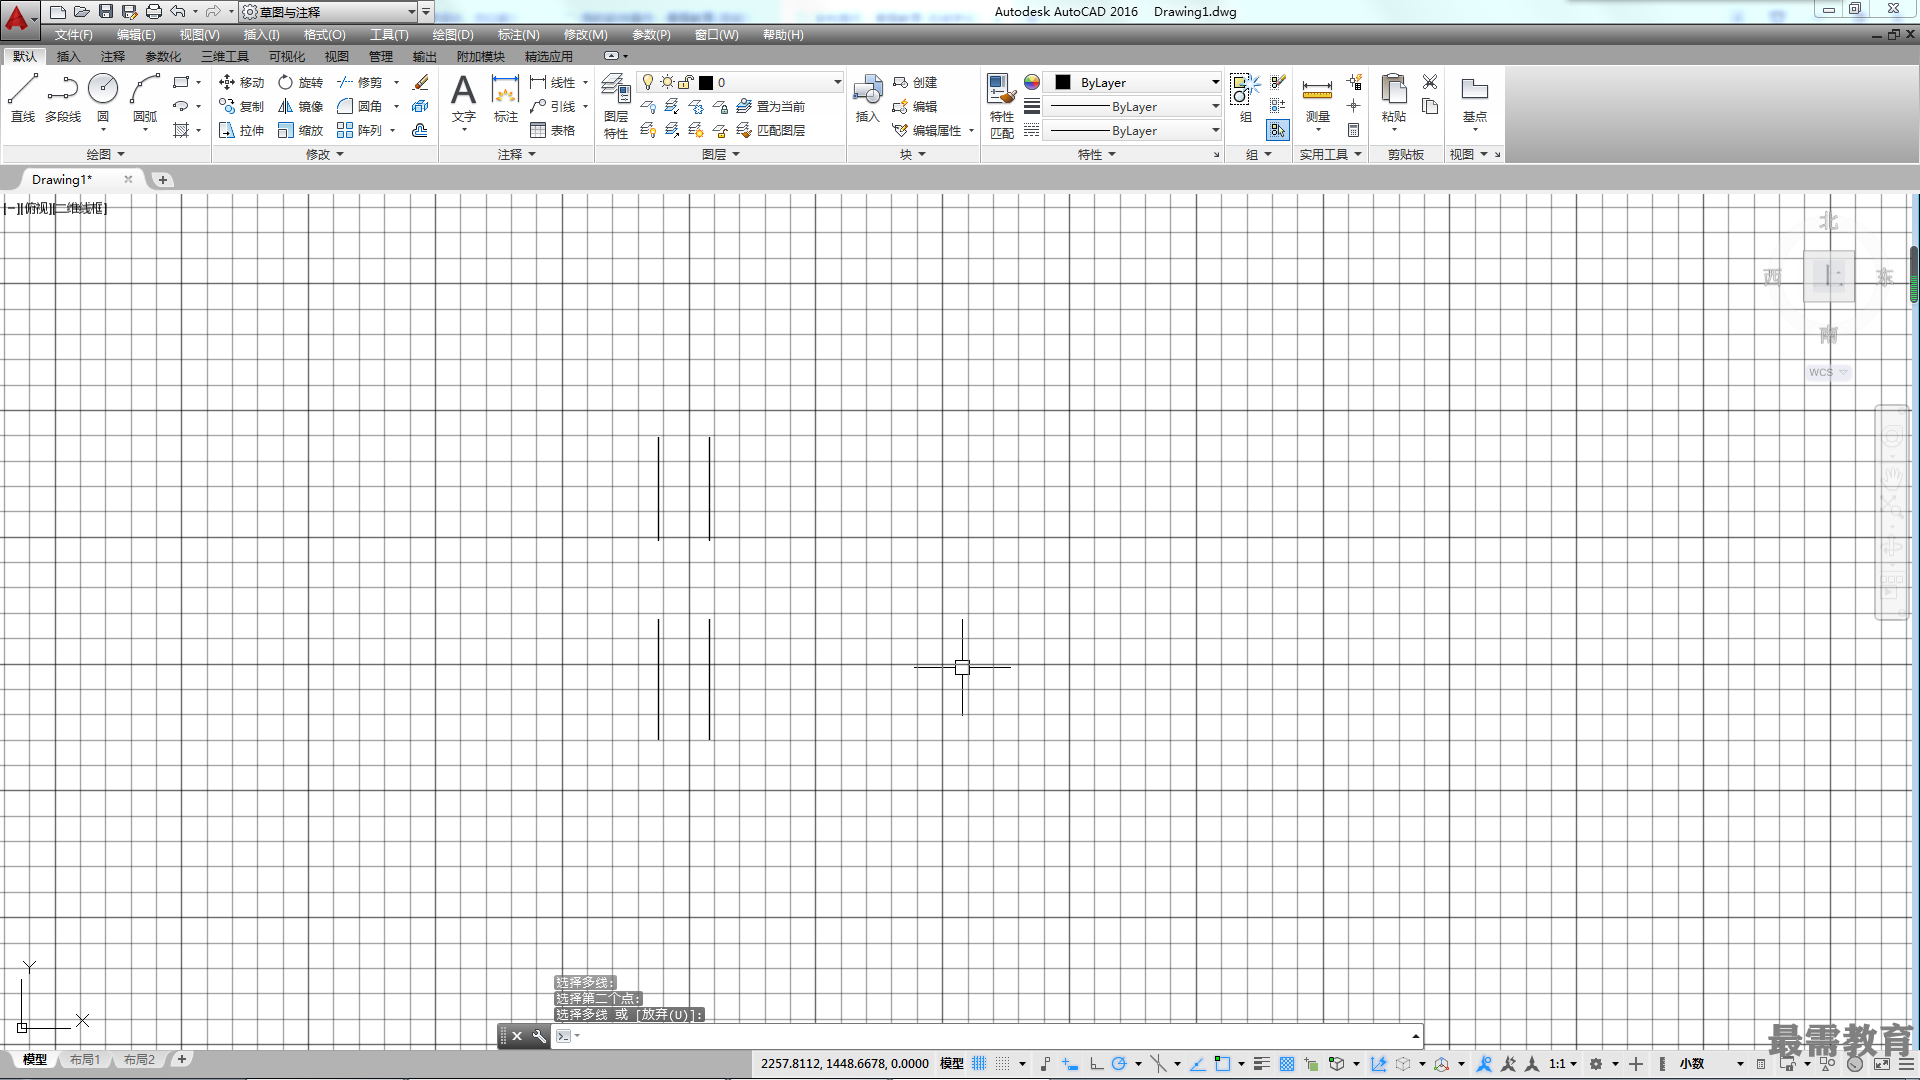Click 创建 block button
The image size is (1920, 1080).
915,82
